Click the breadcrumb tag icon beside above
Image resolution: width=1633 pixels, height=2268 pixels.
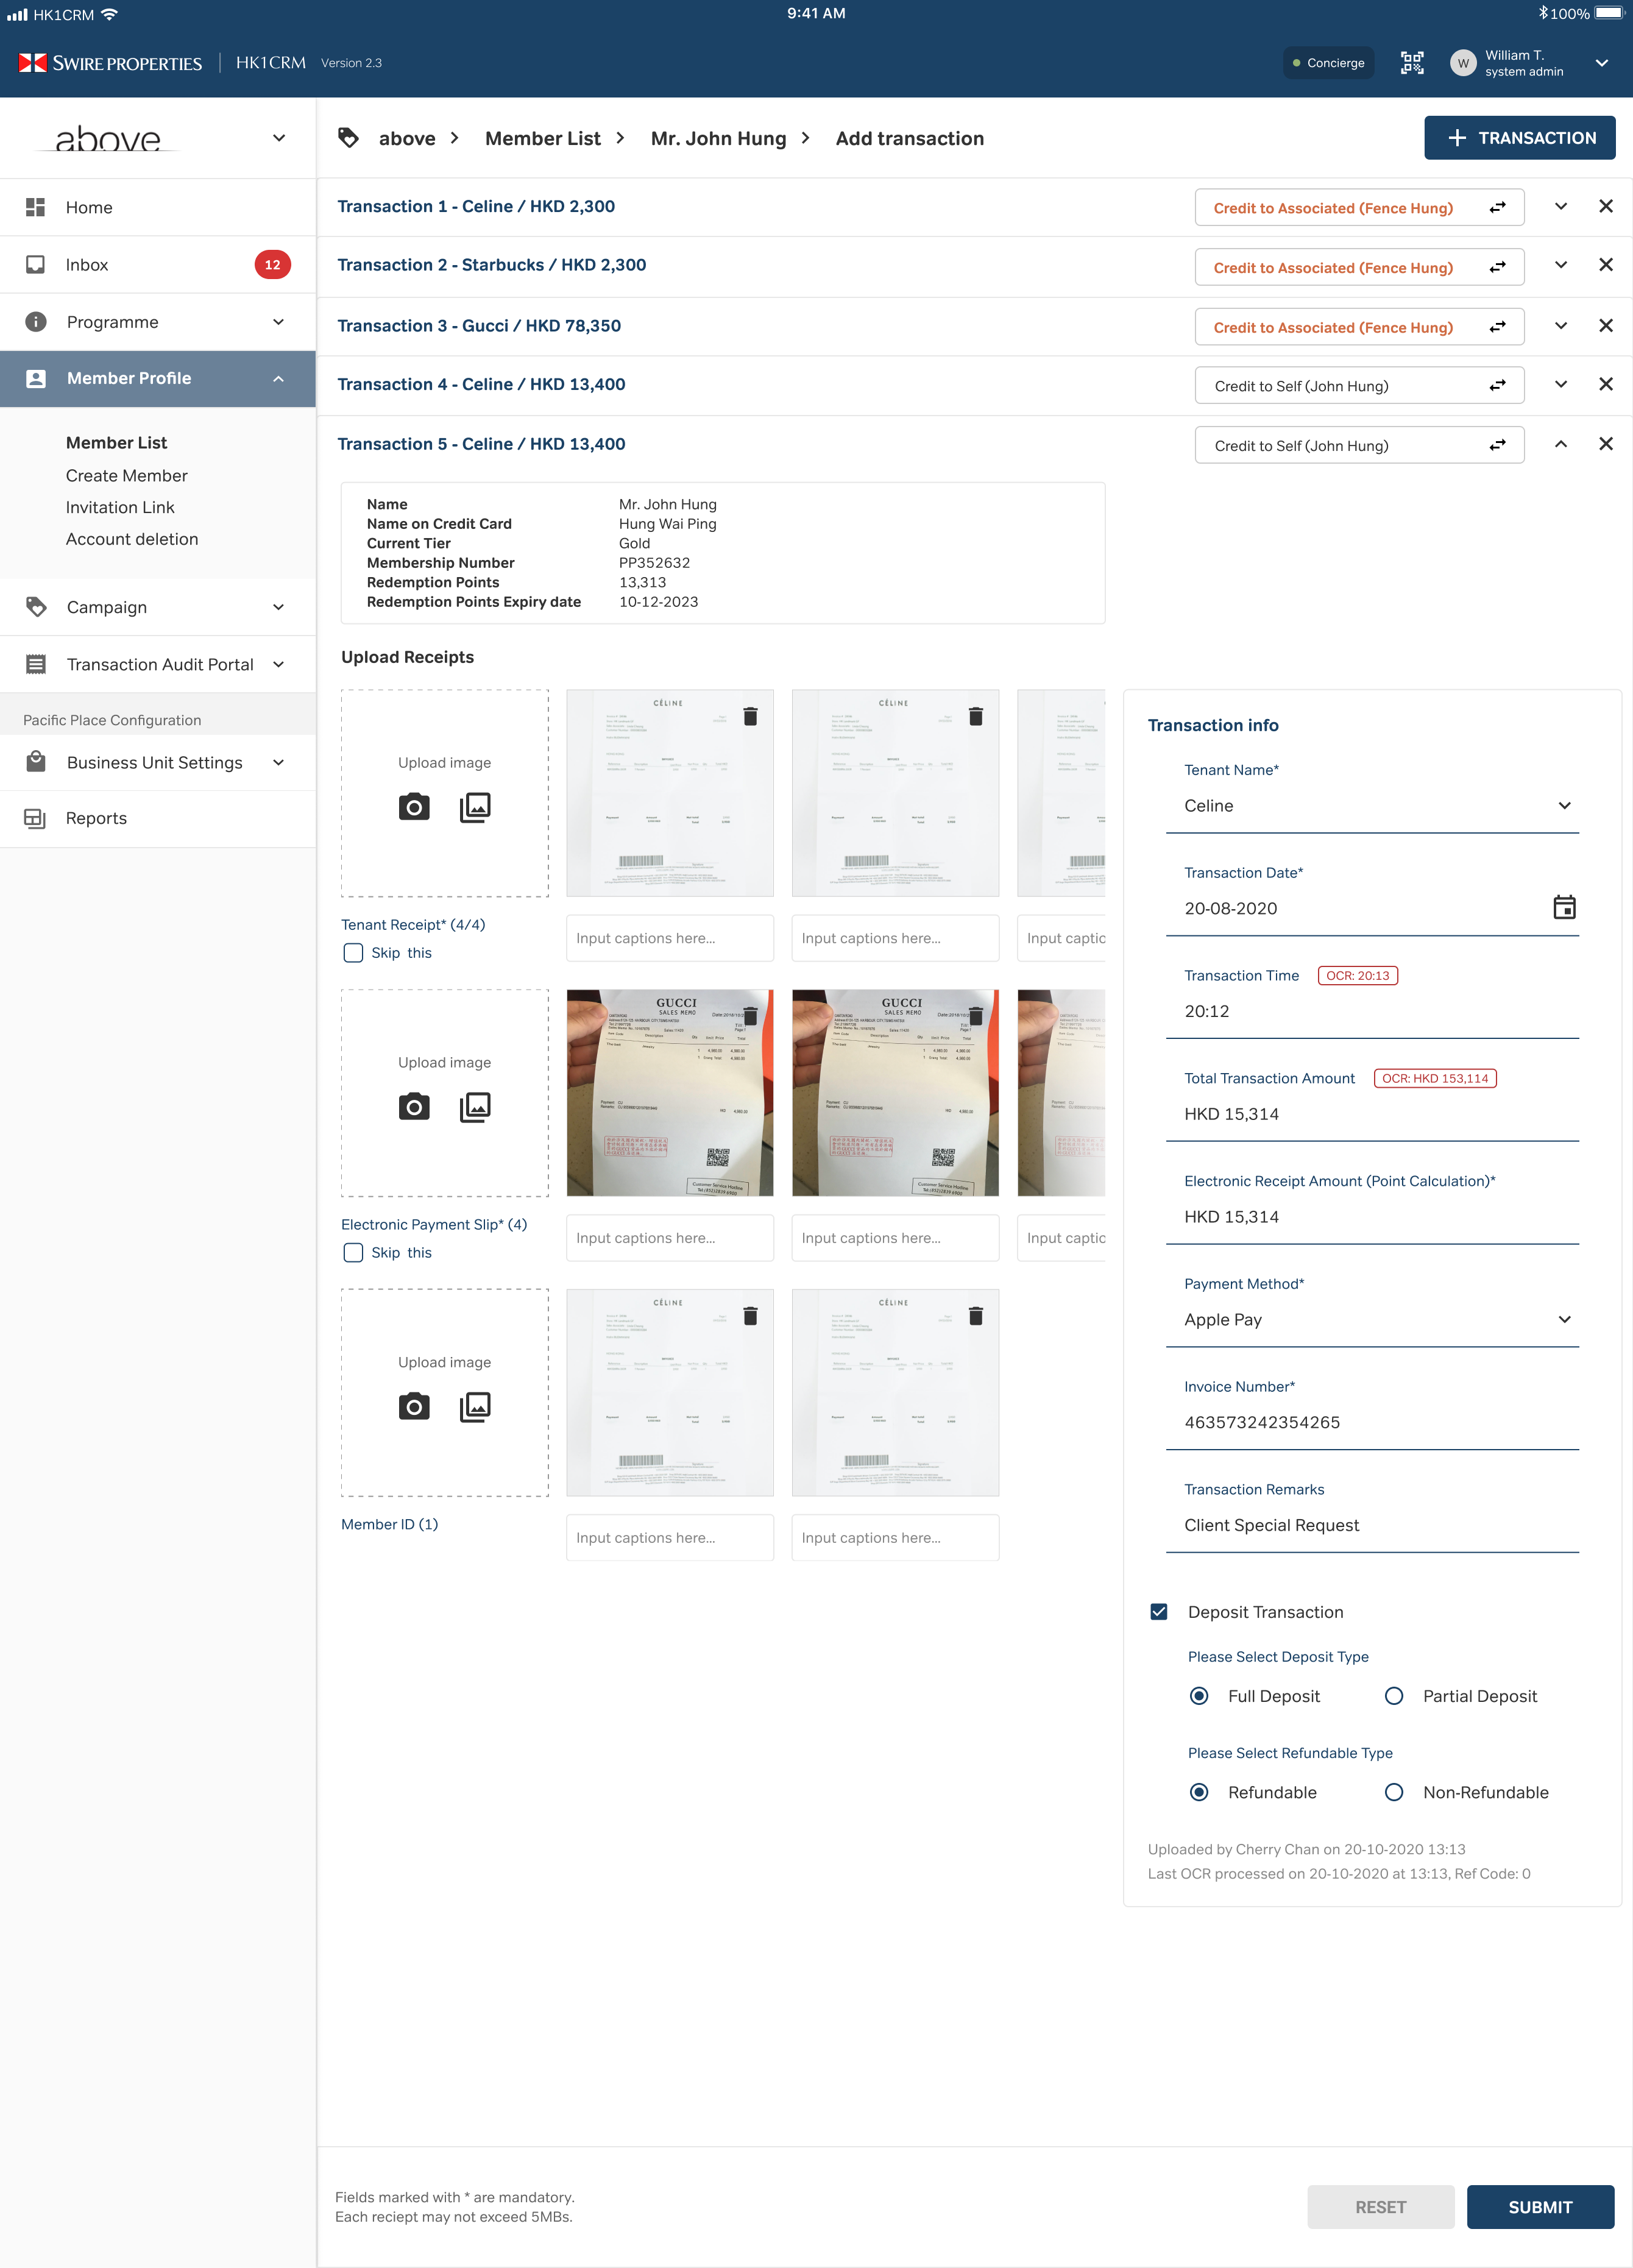(348, 138)
